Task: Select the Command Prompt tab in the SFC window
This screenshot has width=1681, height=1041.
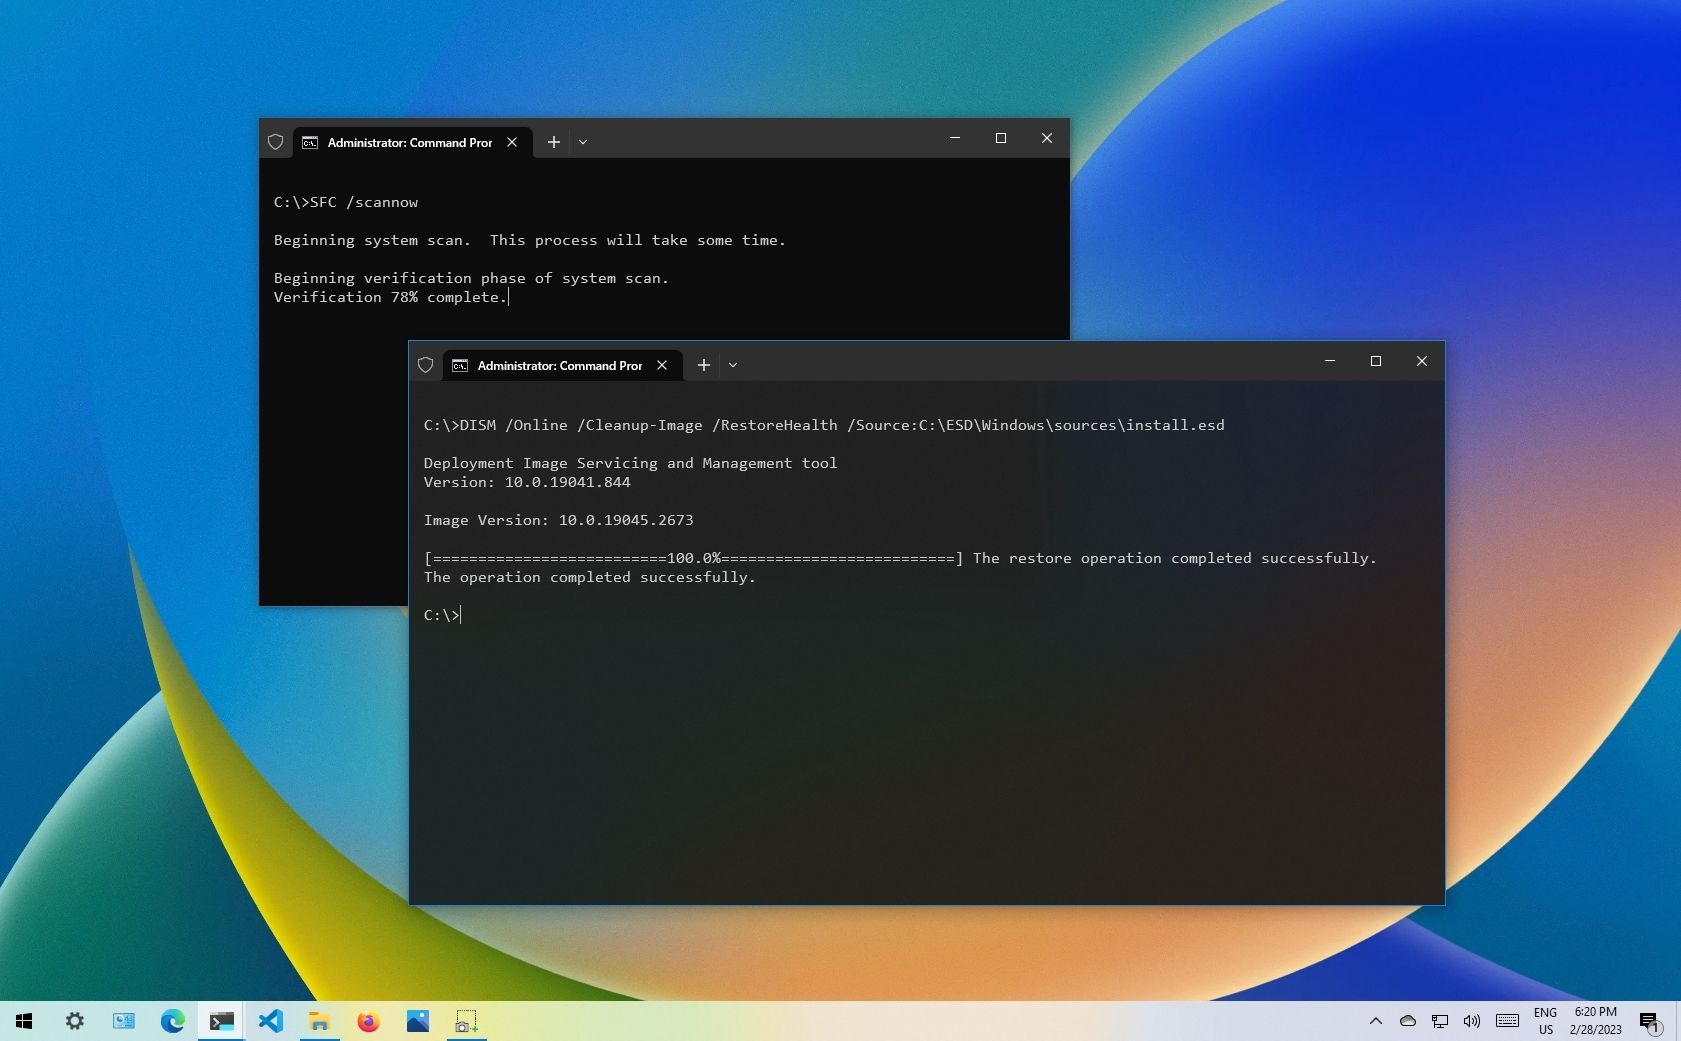Action: (410, 142)
